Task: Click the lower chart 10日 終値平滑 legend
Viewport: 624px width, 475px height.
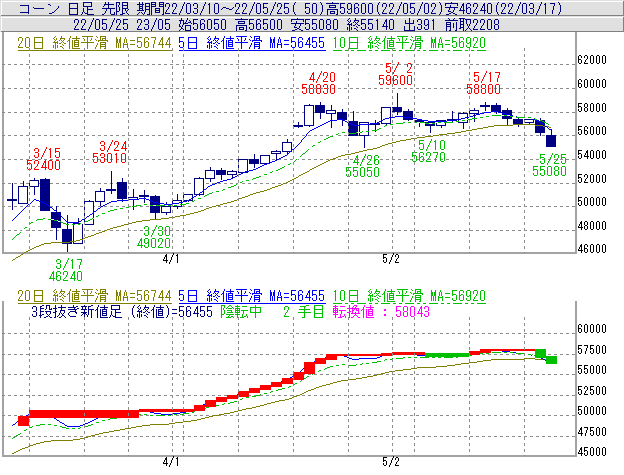Action: pos(409,296)
